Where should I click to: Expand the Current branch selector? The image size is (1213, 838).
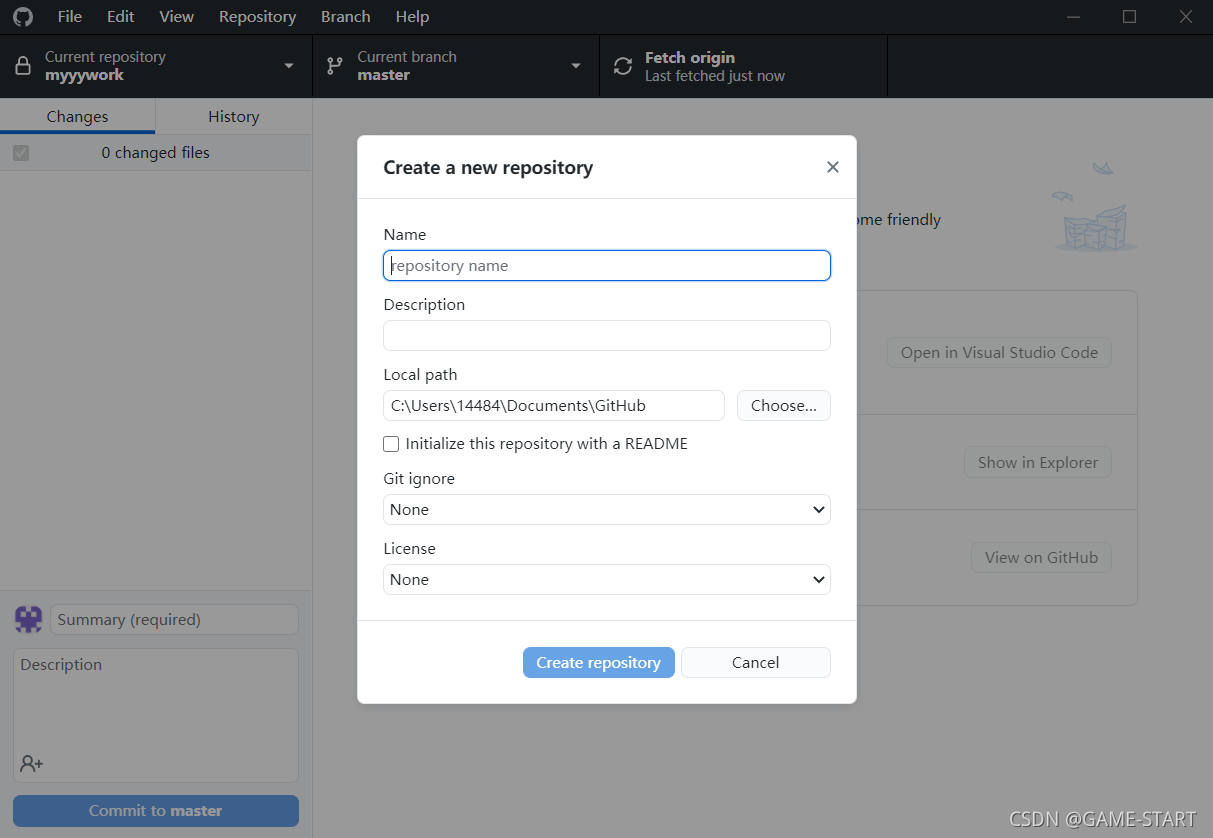[456, 66]
